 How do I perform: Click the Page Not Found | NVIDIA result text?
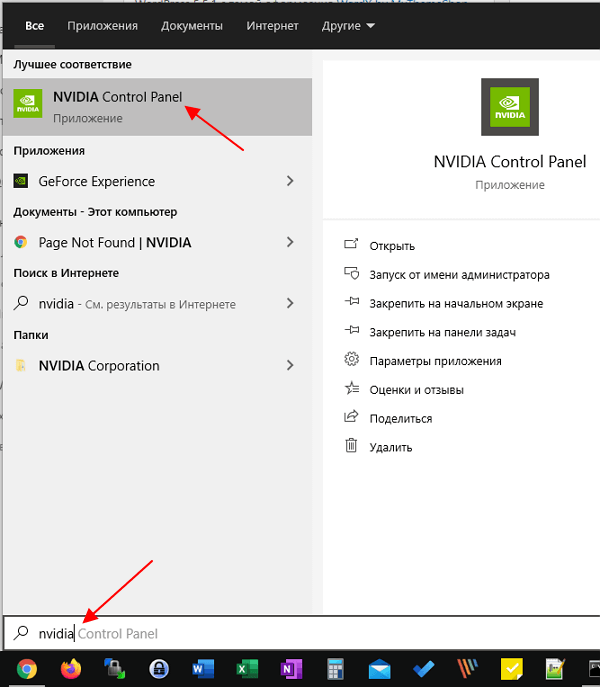pyautogui.click(x=115, y=242)
